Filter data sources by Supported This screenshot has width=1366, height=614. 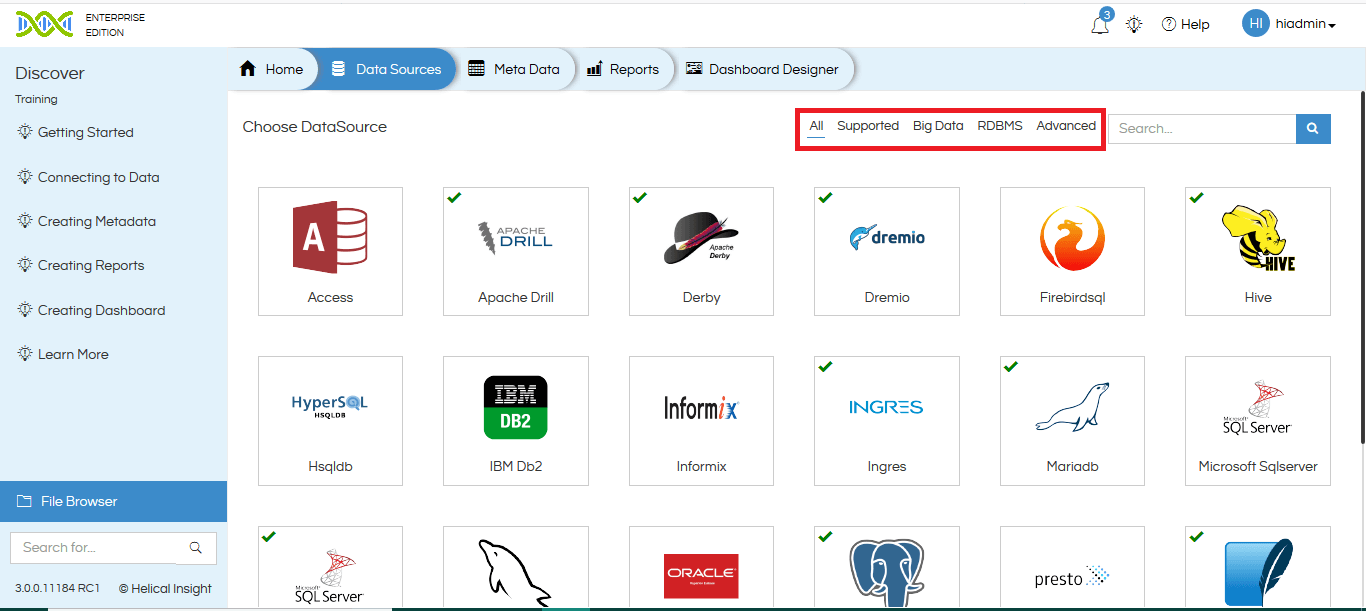[868, 126]
